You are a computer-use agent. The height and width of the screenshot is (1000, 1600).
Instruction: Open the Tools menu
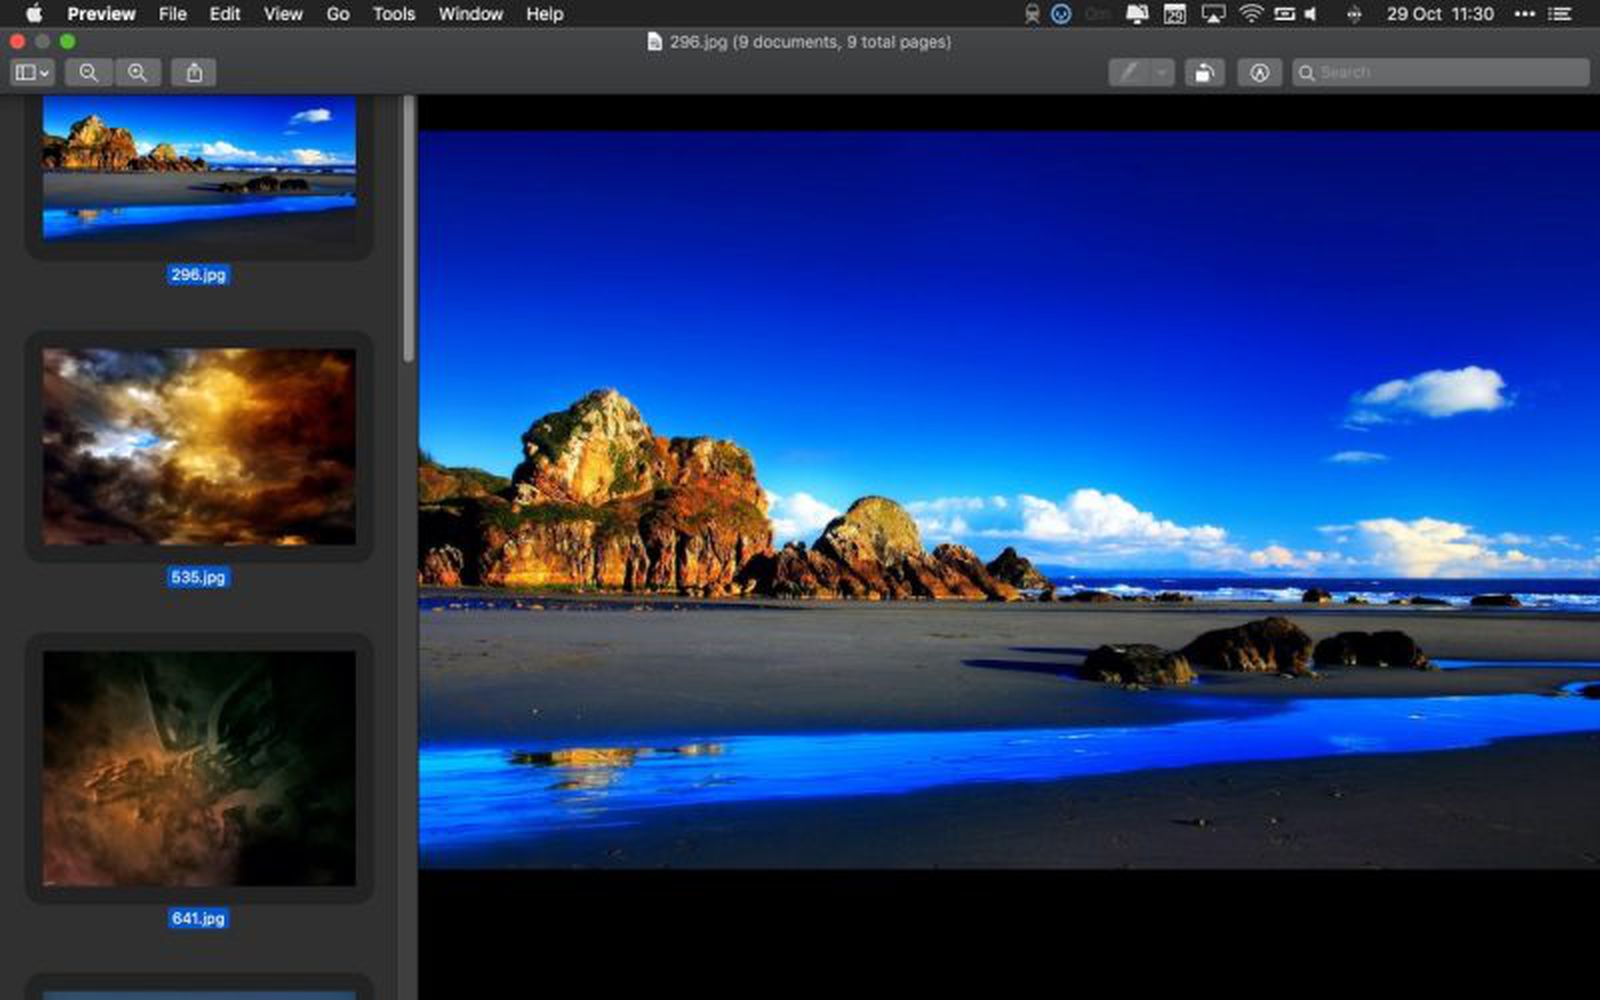392,14
